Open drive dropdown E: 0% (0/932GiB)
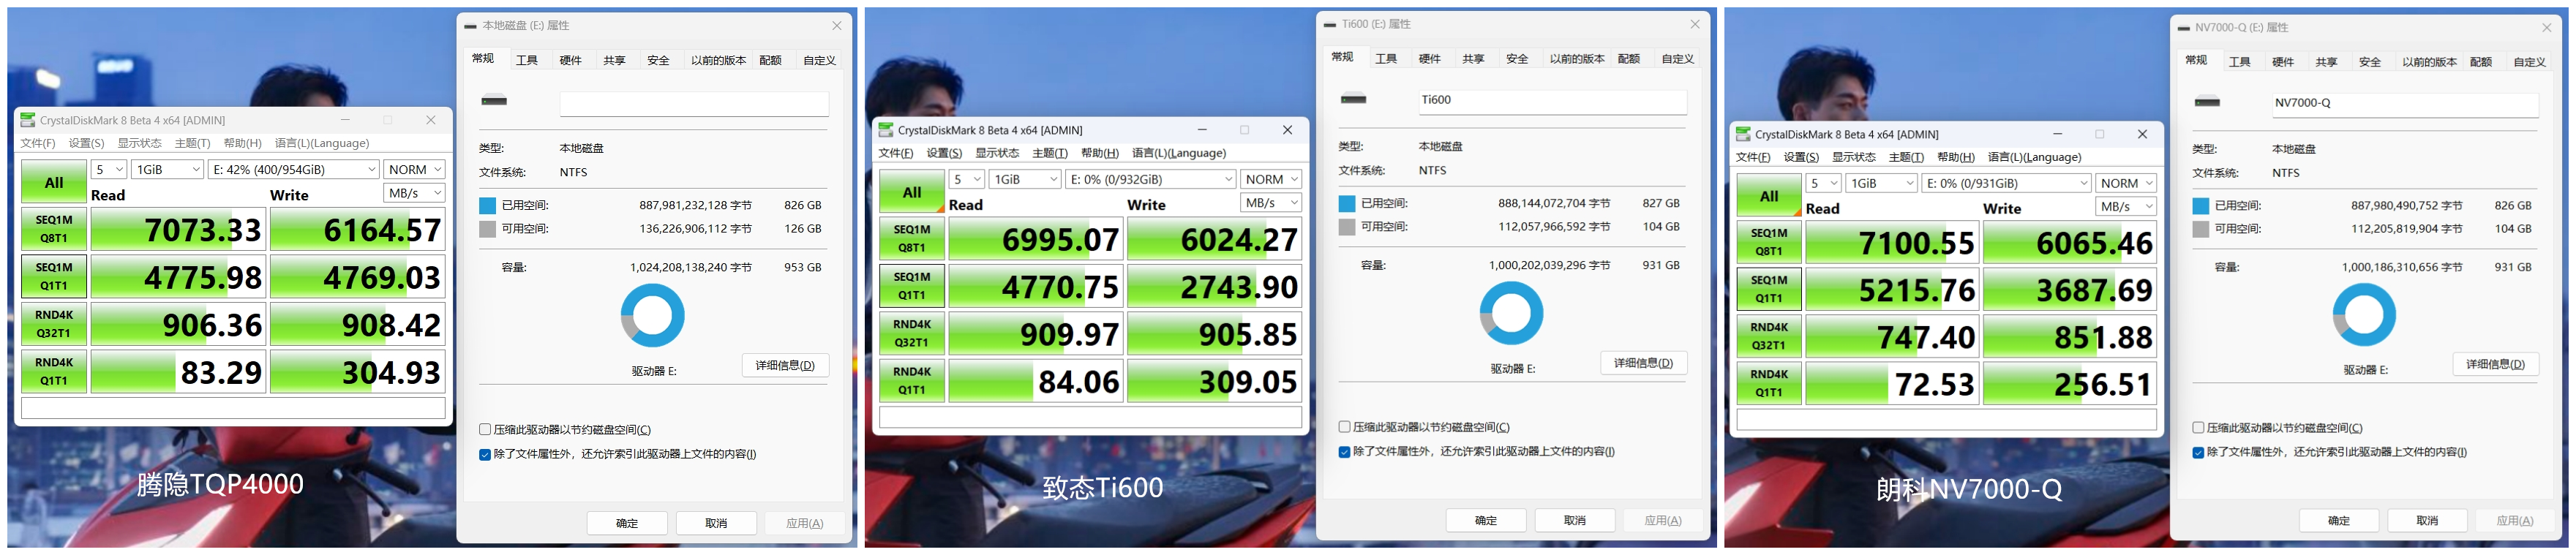The width and height of the screenshot is (2576, 555). pyautogui.click(x=1151, y=179)
